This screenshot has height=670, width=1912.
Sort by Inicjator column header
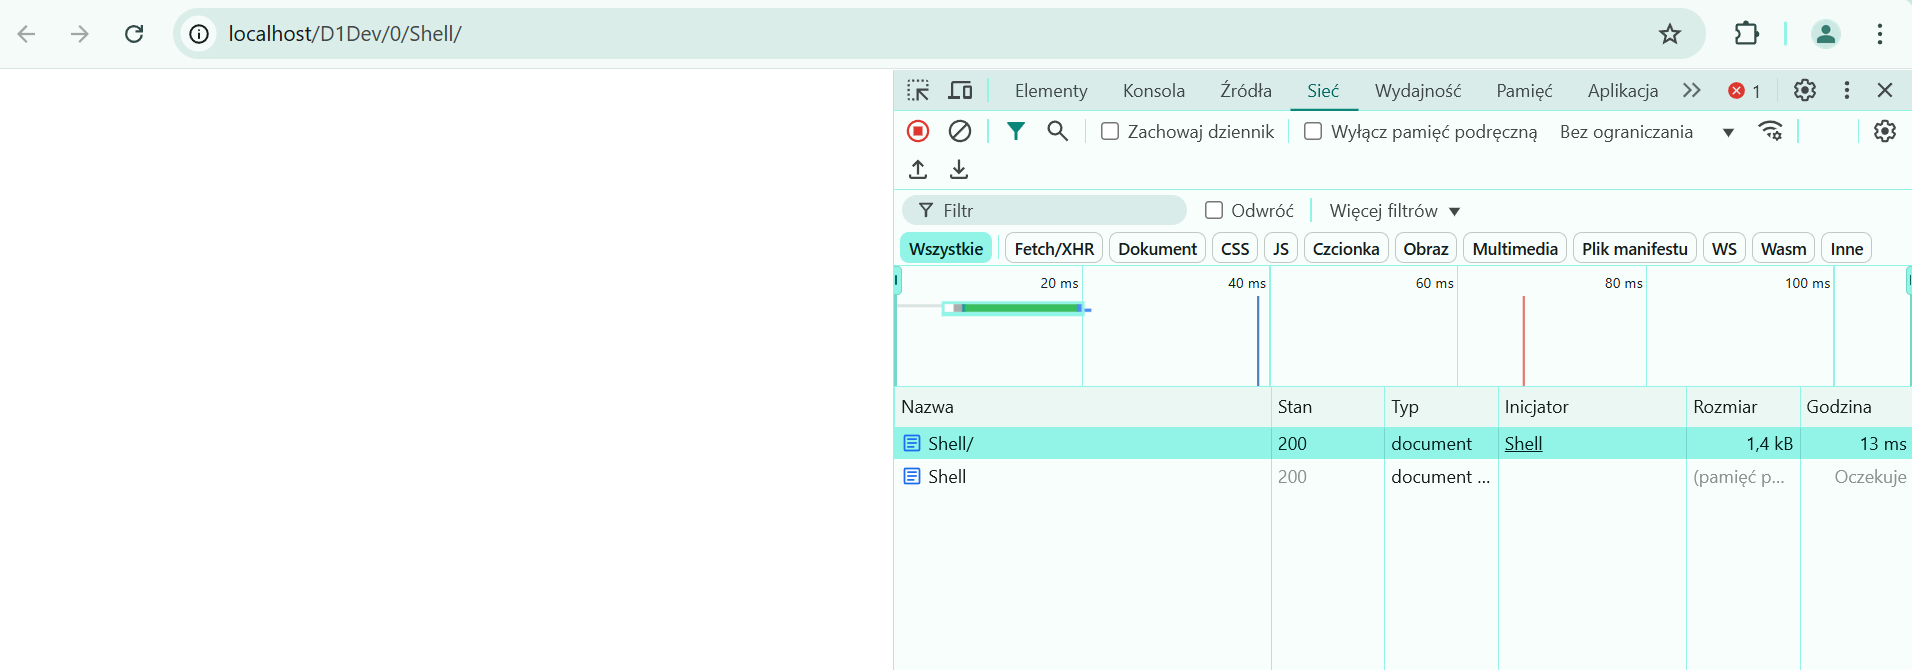tap(1592, 407)
